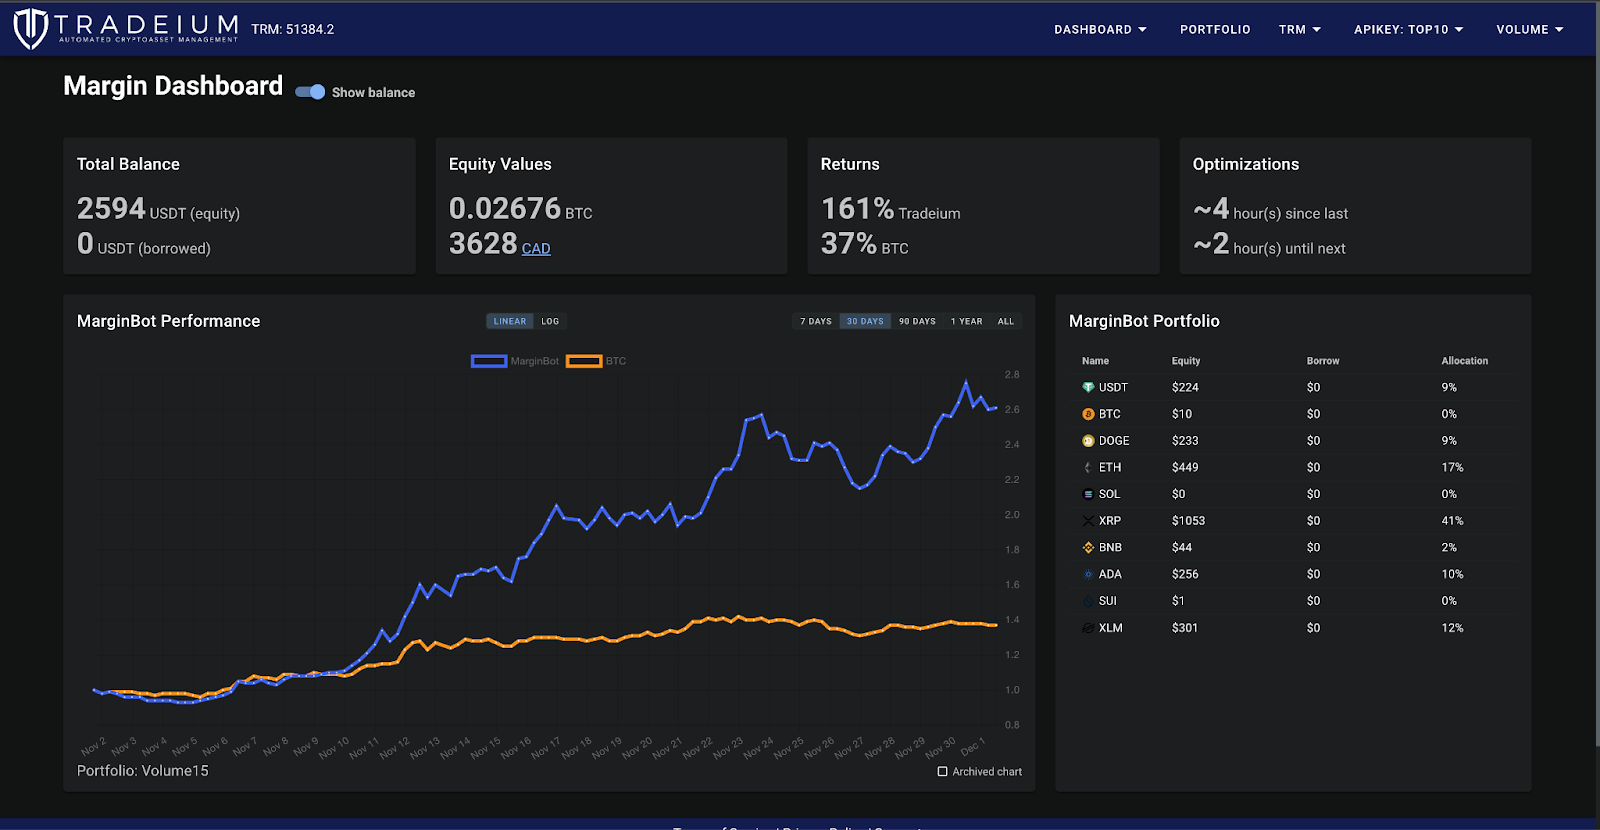The image size is (1600, 830).
Task: Click the ADA coin icon
Action: tap(1088, 574)
